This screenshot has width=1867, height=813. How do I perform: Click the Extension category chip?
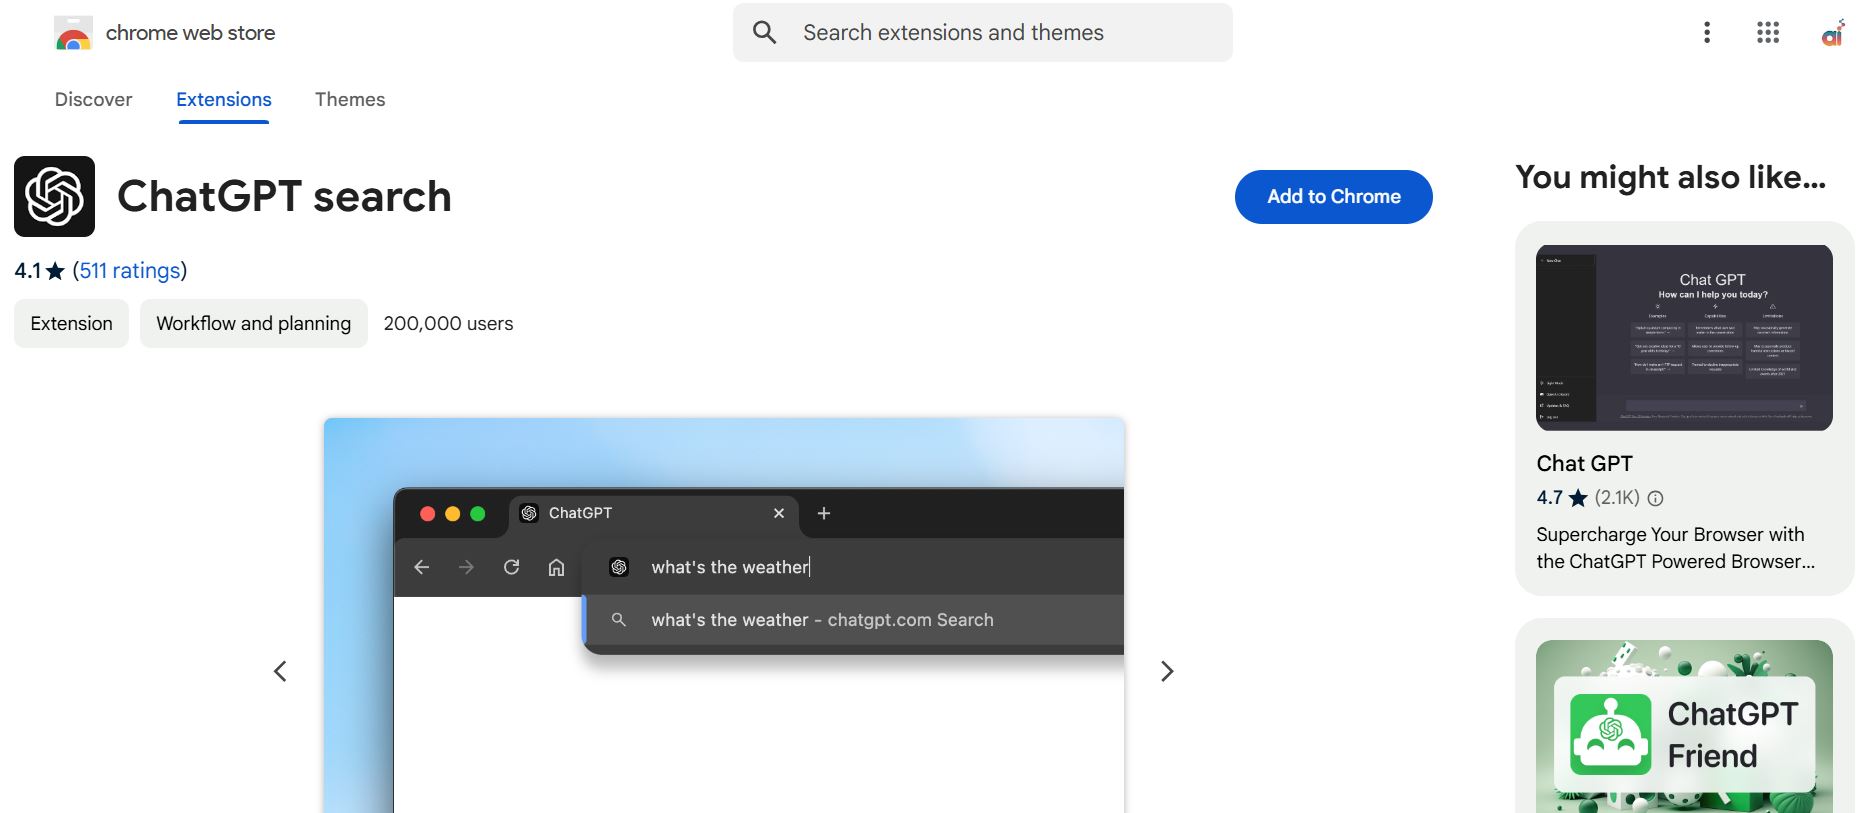click(71, 324)
